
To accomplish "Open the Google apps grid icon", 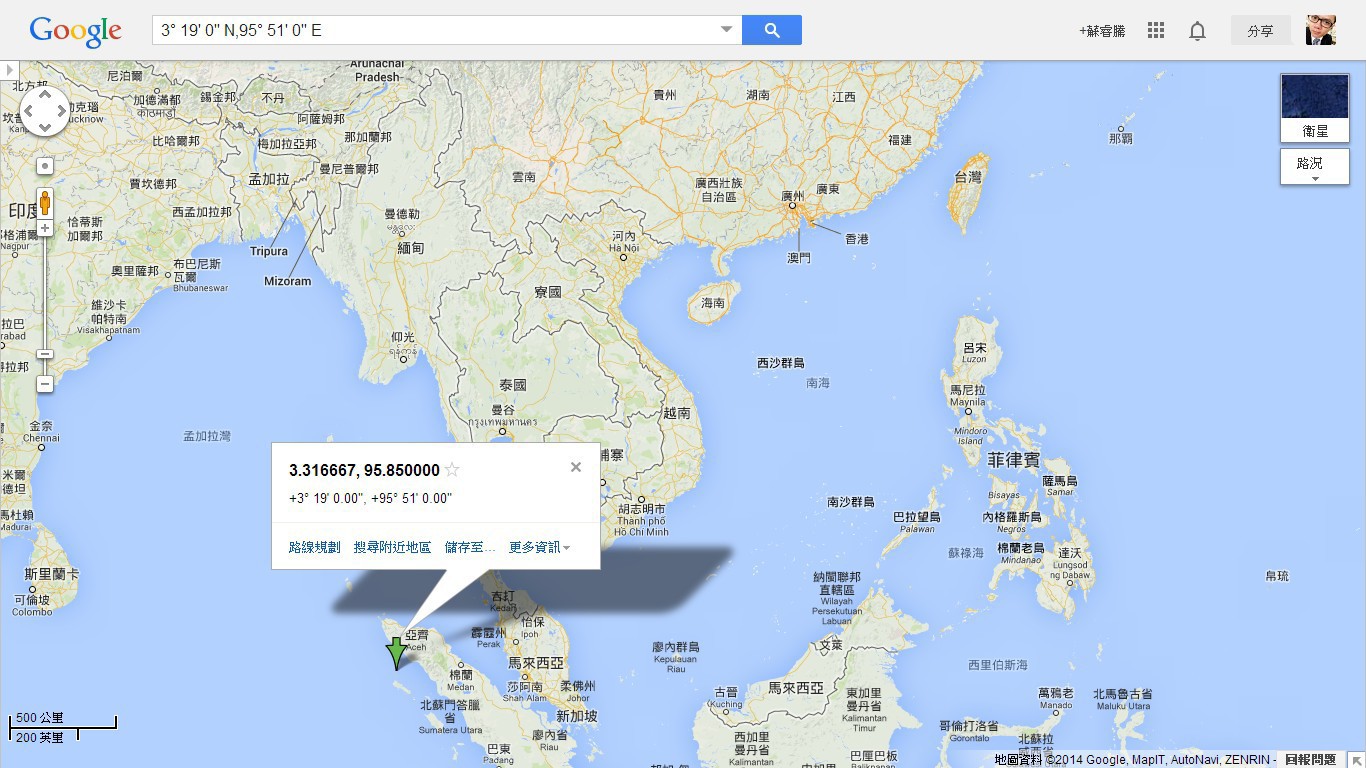I will point(1156,31).
